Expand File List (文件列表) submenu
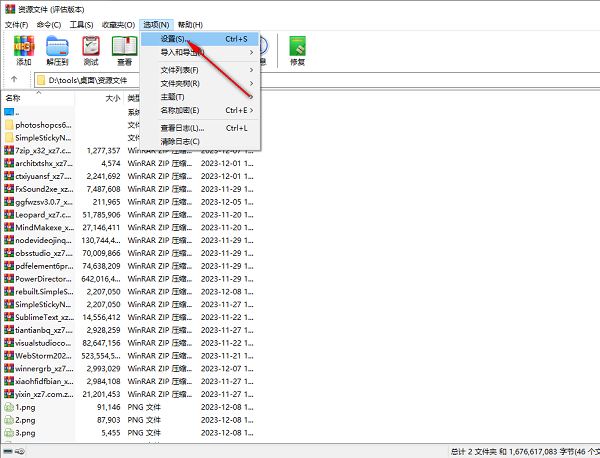The width and height of the screenshot is (600, 458). click(x=200, y=70)
